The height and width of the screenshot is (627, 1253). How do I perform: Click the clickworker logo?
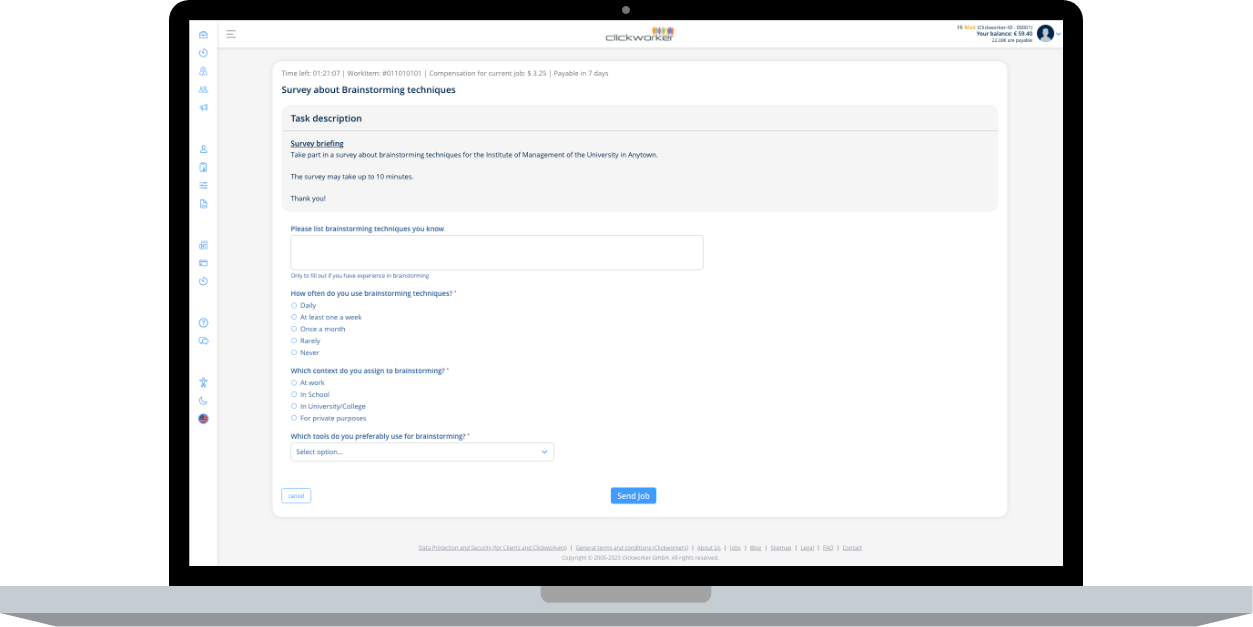(640, 34)
